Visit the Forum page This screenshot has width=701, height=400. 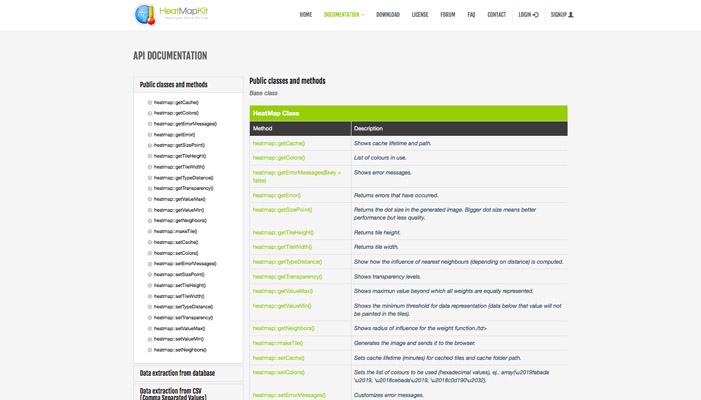[448, 15]
